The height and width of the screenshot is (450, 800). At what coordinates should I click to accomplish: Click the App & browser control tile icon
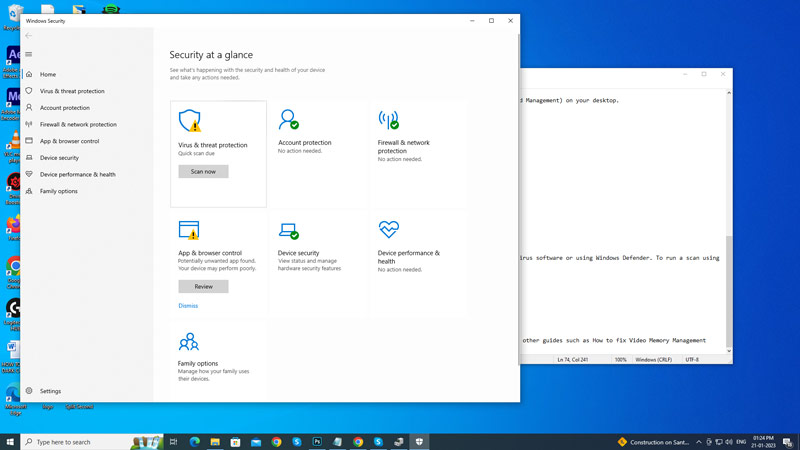click(189, 230)
